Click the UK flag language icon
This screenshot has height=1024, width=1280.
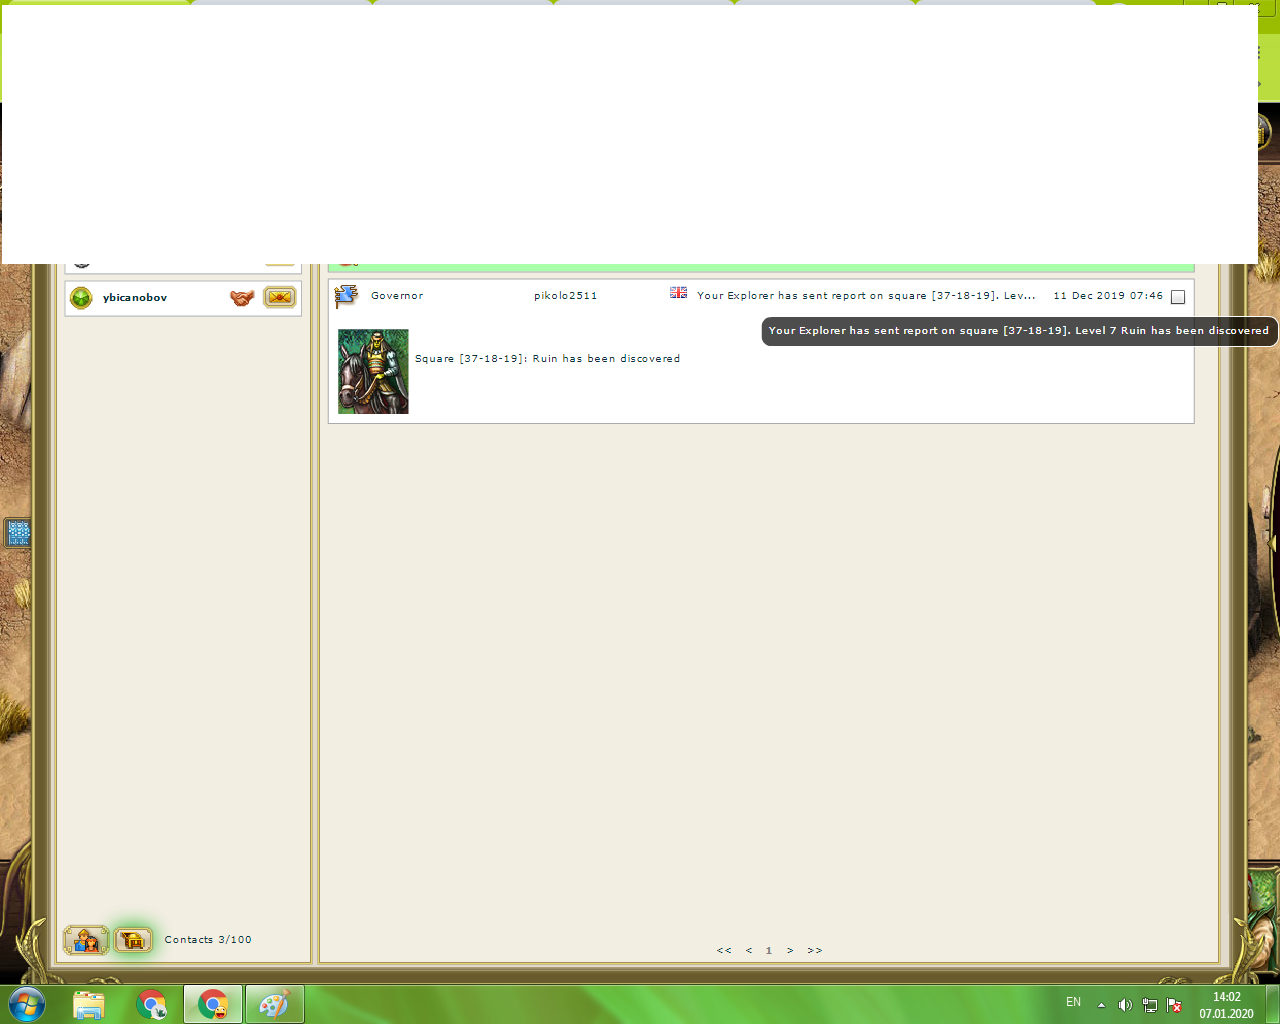pos(678,293)
